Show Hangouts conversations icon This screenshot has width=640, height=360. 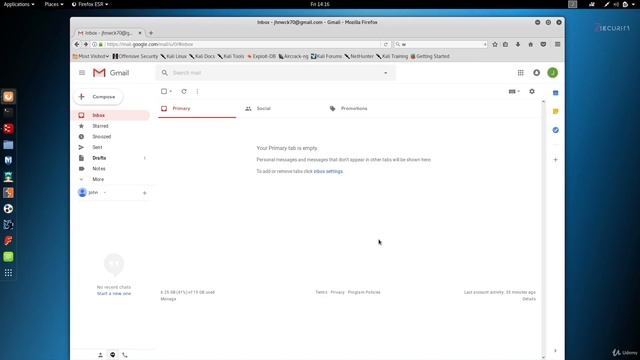[x=113, y=355]
